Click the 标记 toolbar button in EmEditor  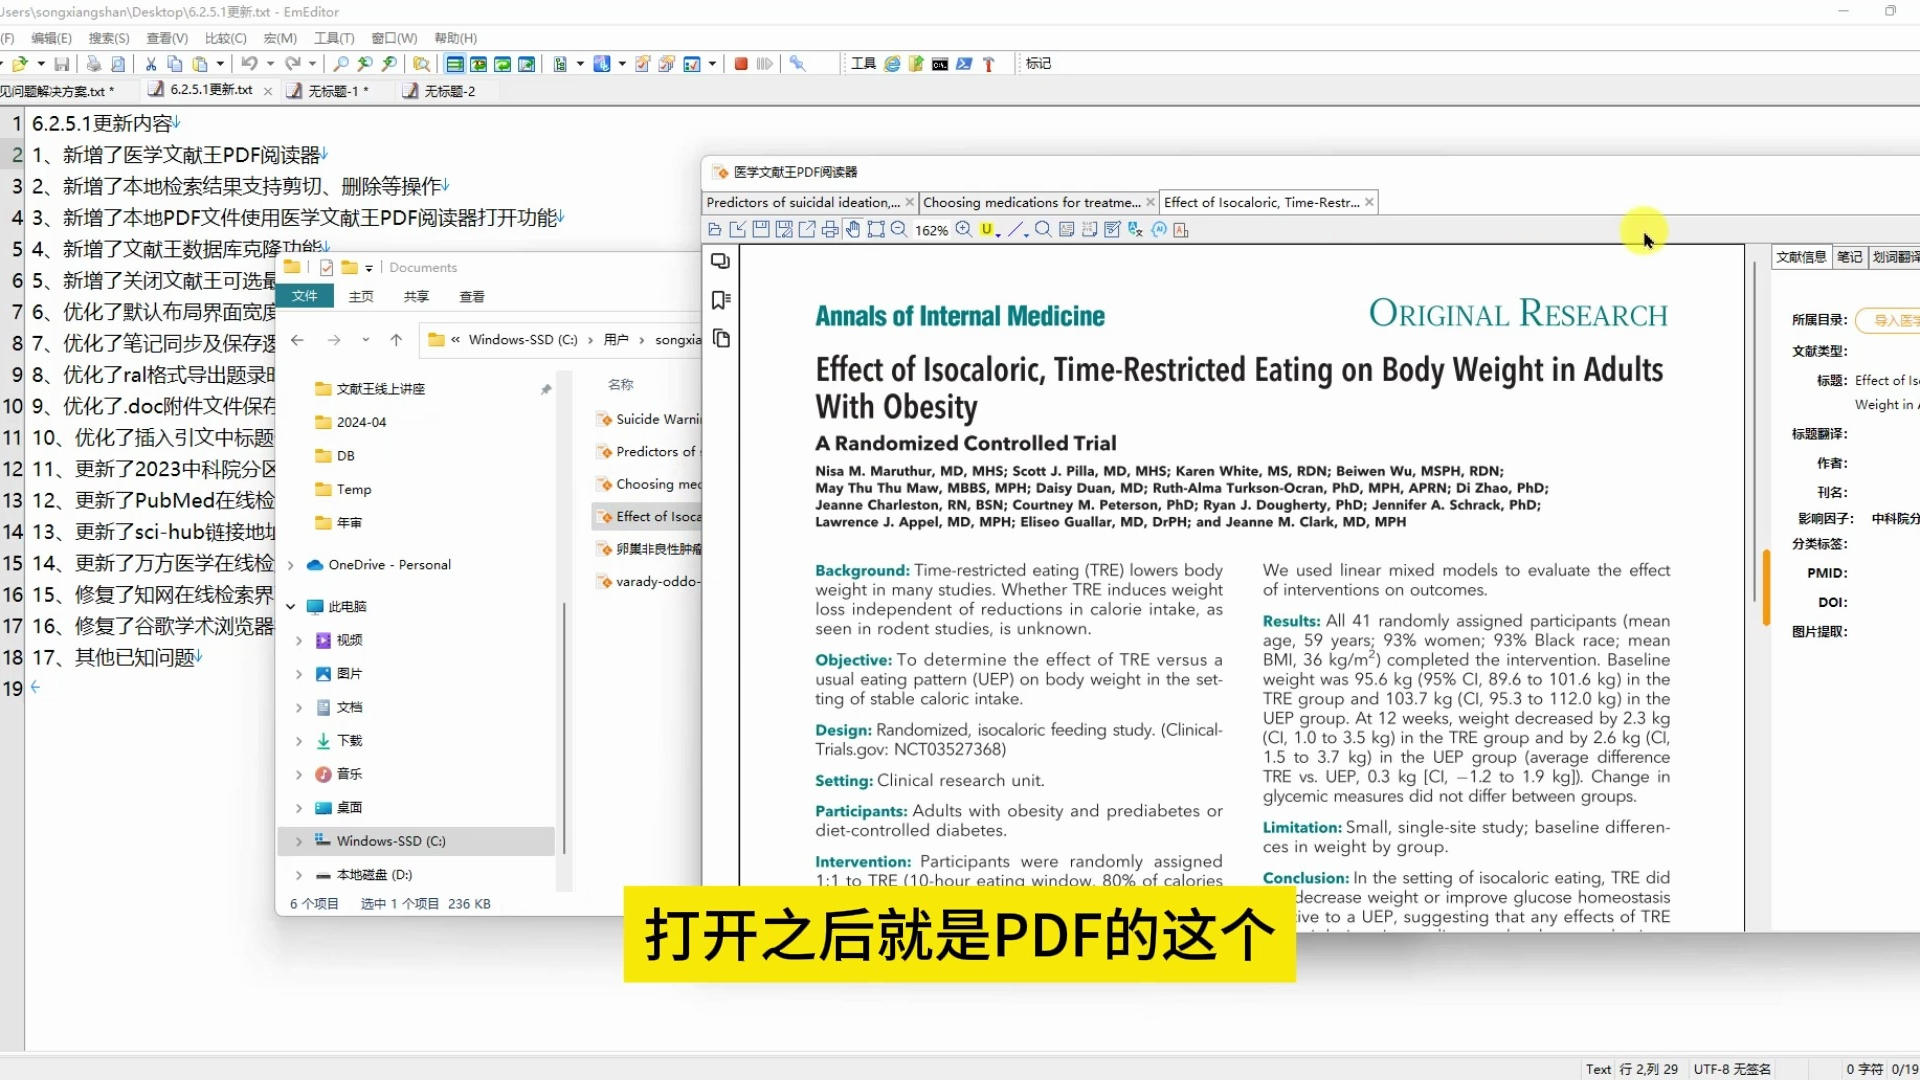pos(1038,63)
